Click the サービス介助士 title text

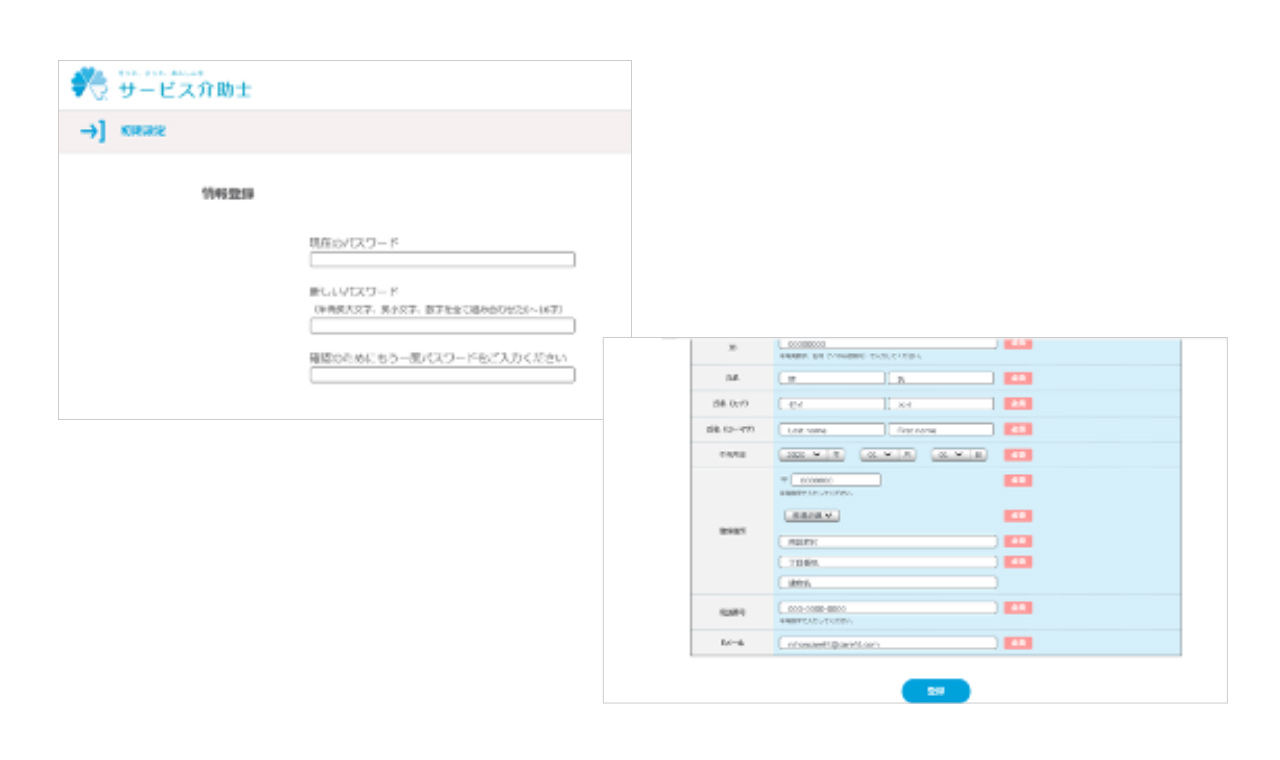[186, 89]
